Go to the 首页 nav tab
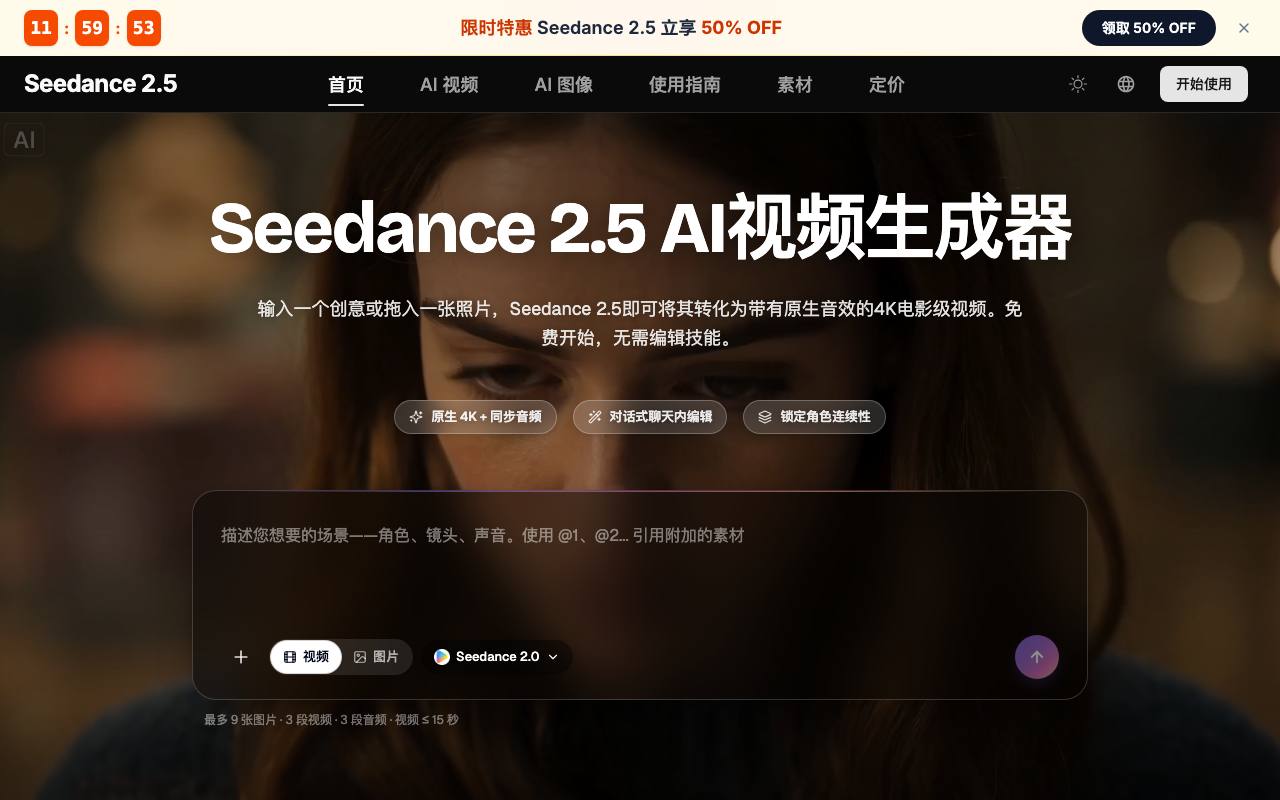1280x800 pixels. [346, 85]
